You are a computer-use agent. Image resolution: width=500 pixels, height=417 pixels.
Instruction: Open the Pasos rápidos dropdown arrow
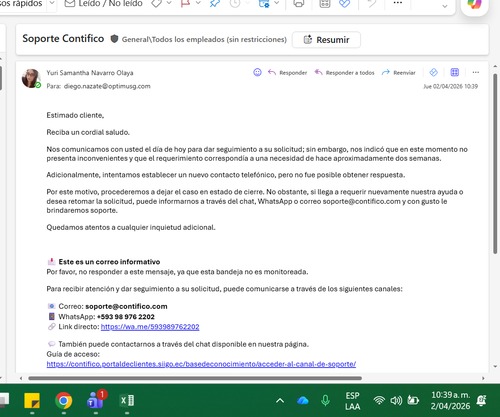click(52, 3)
